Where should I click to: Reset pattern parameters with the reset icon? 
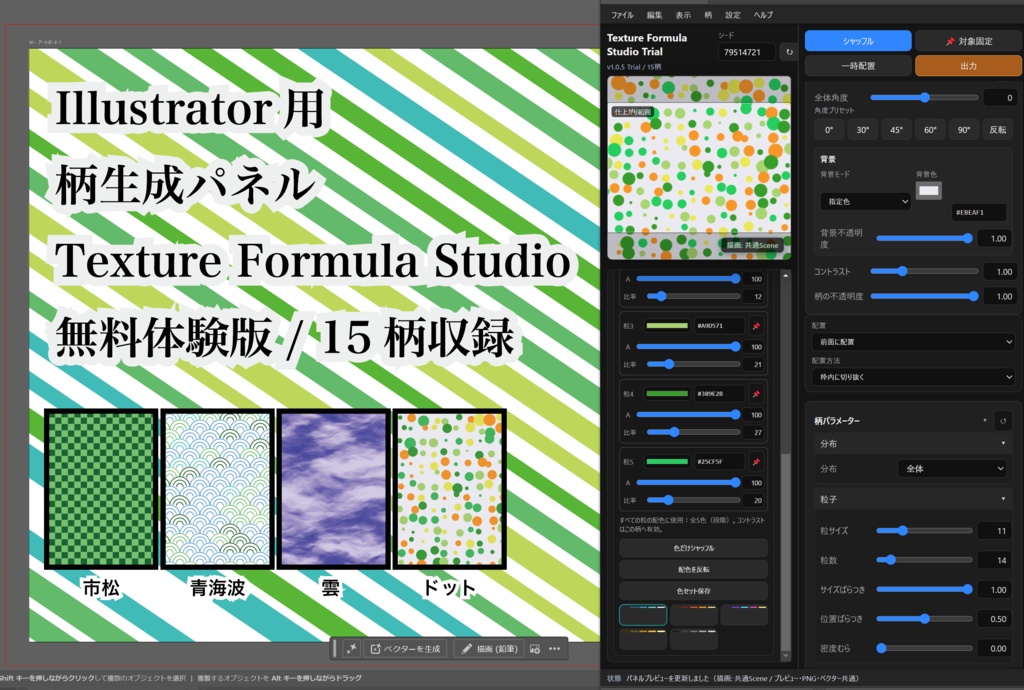(1003, 421)
